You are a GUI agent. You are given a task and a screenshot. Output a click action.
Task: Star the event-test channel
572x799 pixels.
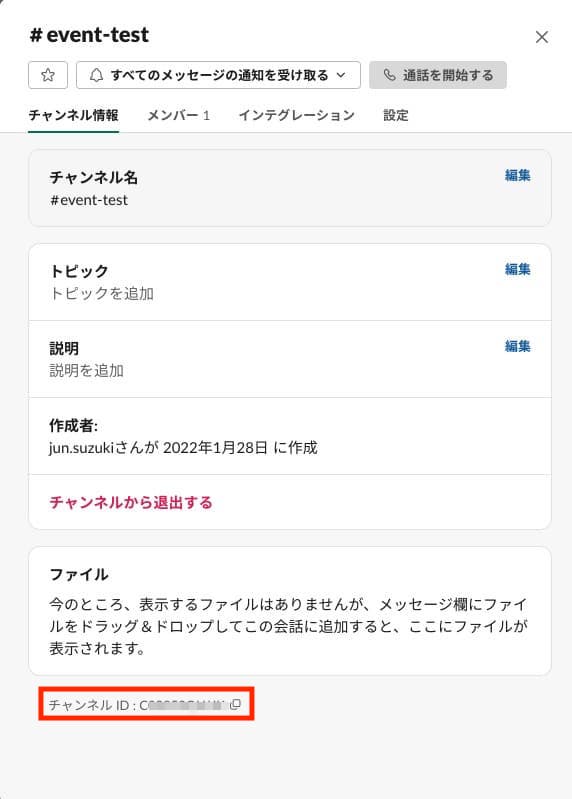48,75
